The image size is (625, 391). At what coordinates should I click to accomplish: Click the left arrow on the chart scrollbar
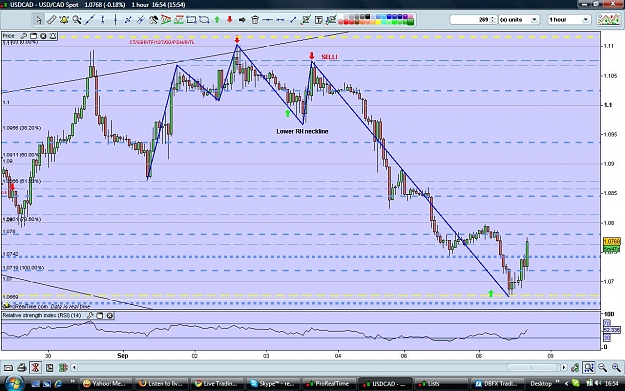[74, 367]
